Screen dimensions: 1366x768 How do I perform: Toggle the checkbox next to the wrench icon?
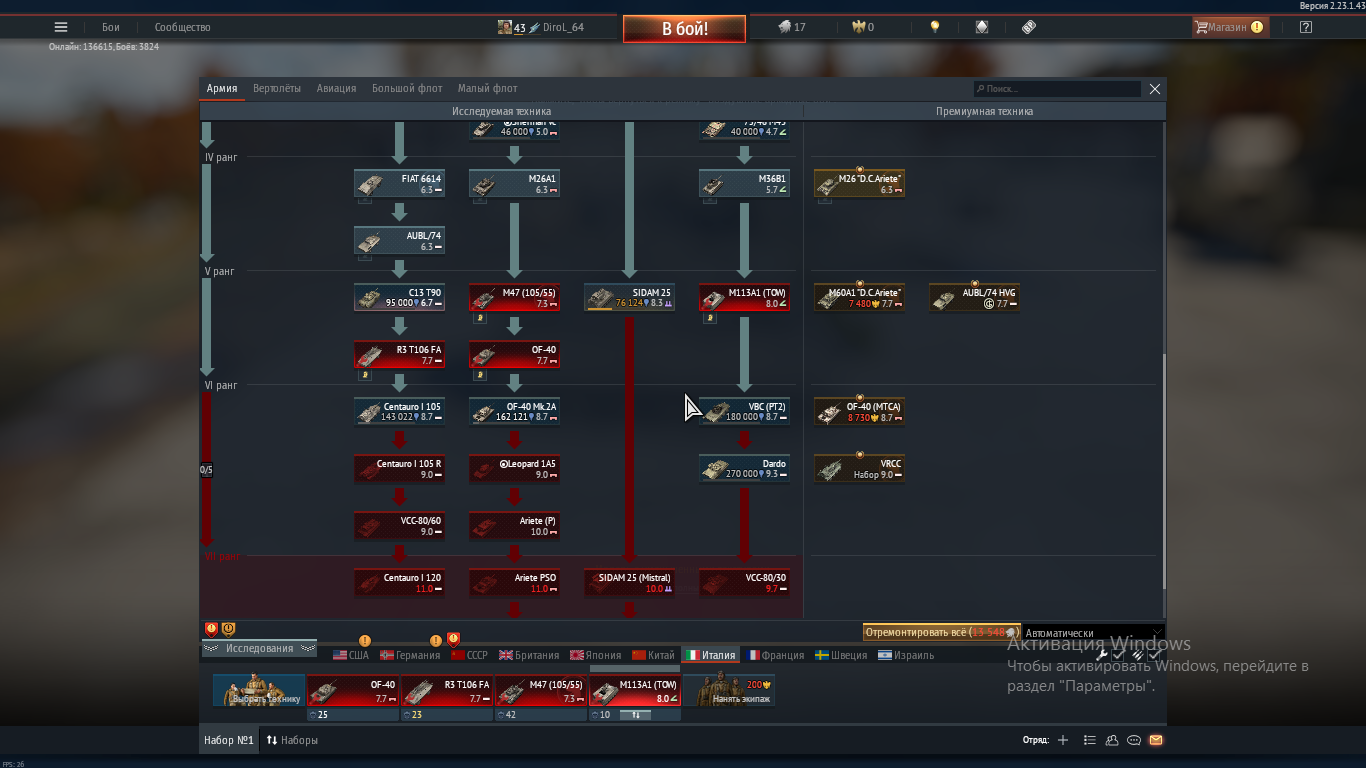click(x=1119, y=656)
